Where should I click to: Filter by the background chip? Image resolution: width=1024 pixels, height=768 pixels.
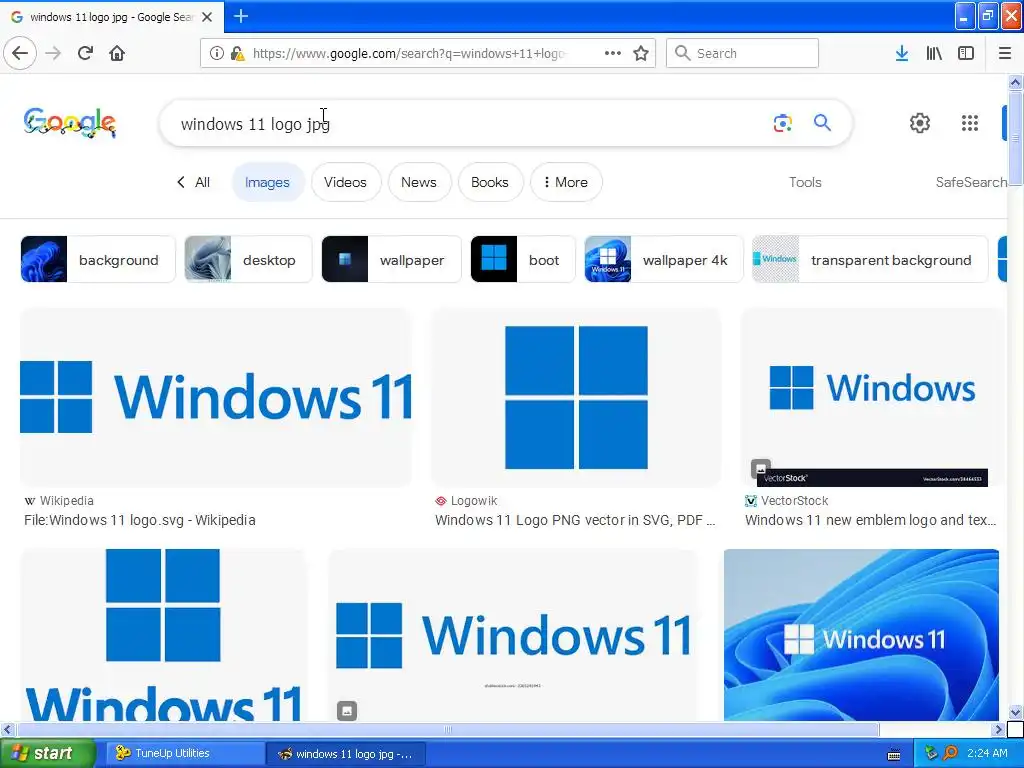click(x=98, y=259)
